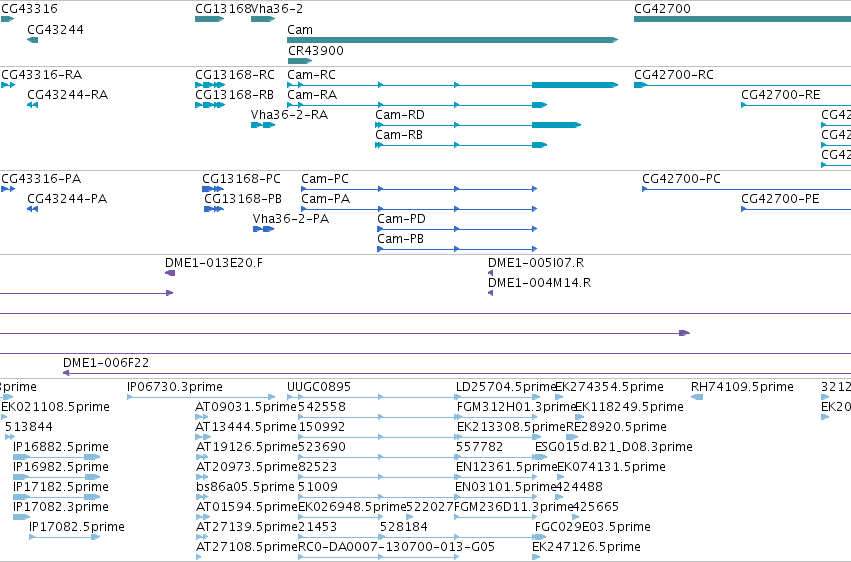Viewport: 851px width, 562px height.
Task: Open the CG42700-RC transcript label
Action: click(x=674, y=75)
